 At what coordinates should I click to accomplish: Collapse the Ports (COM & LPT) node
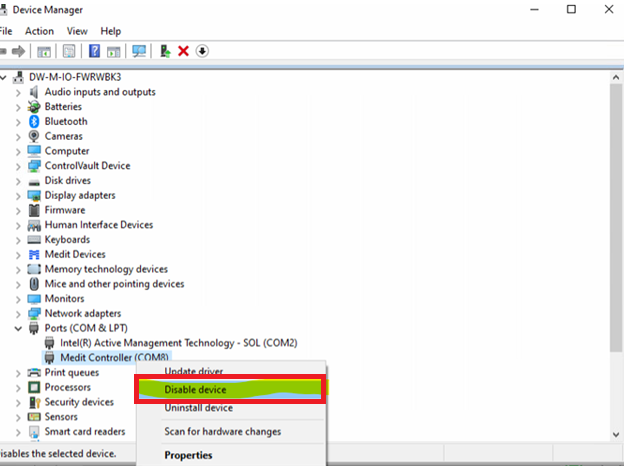click(18, 329)
